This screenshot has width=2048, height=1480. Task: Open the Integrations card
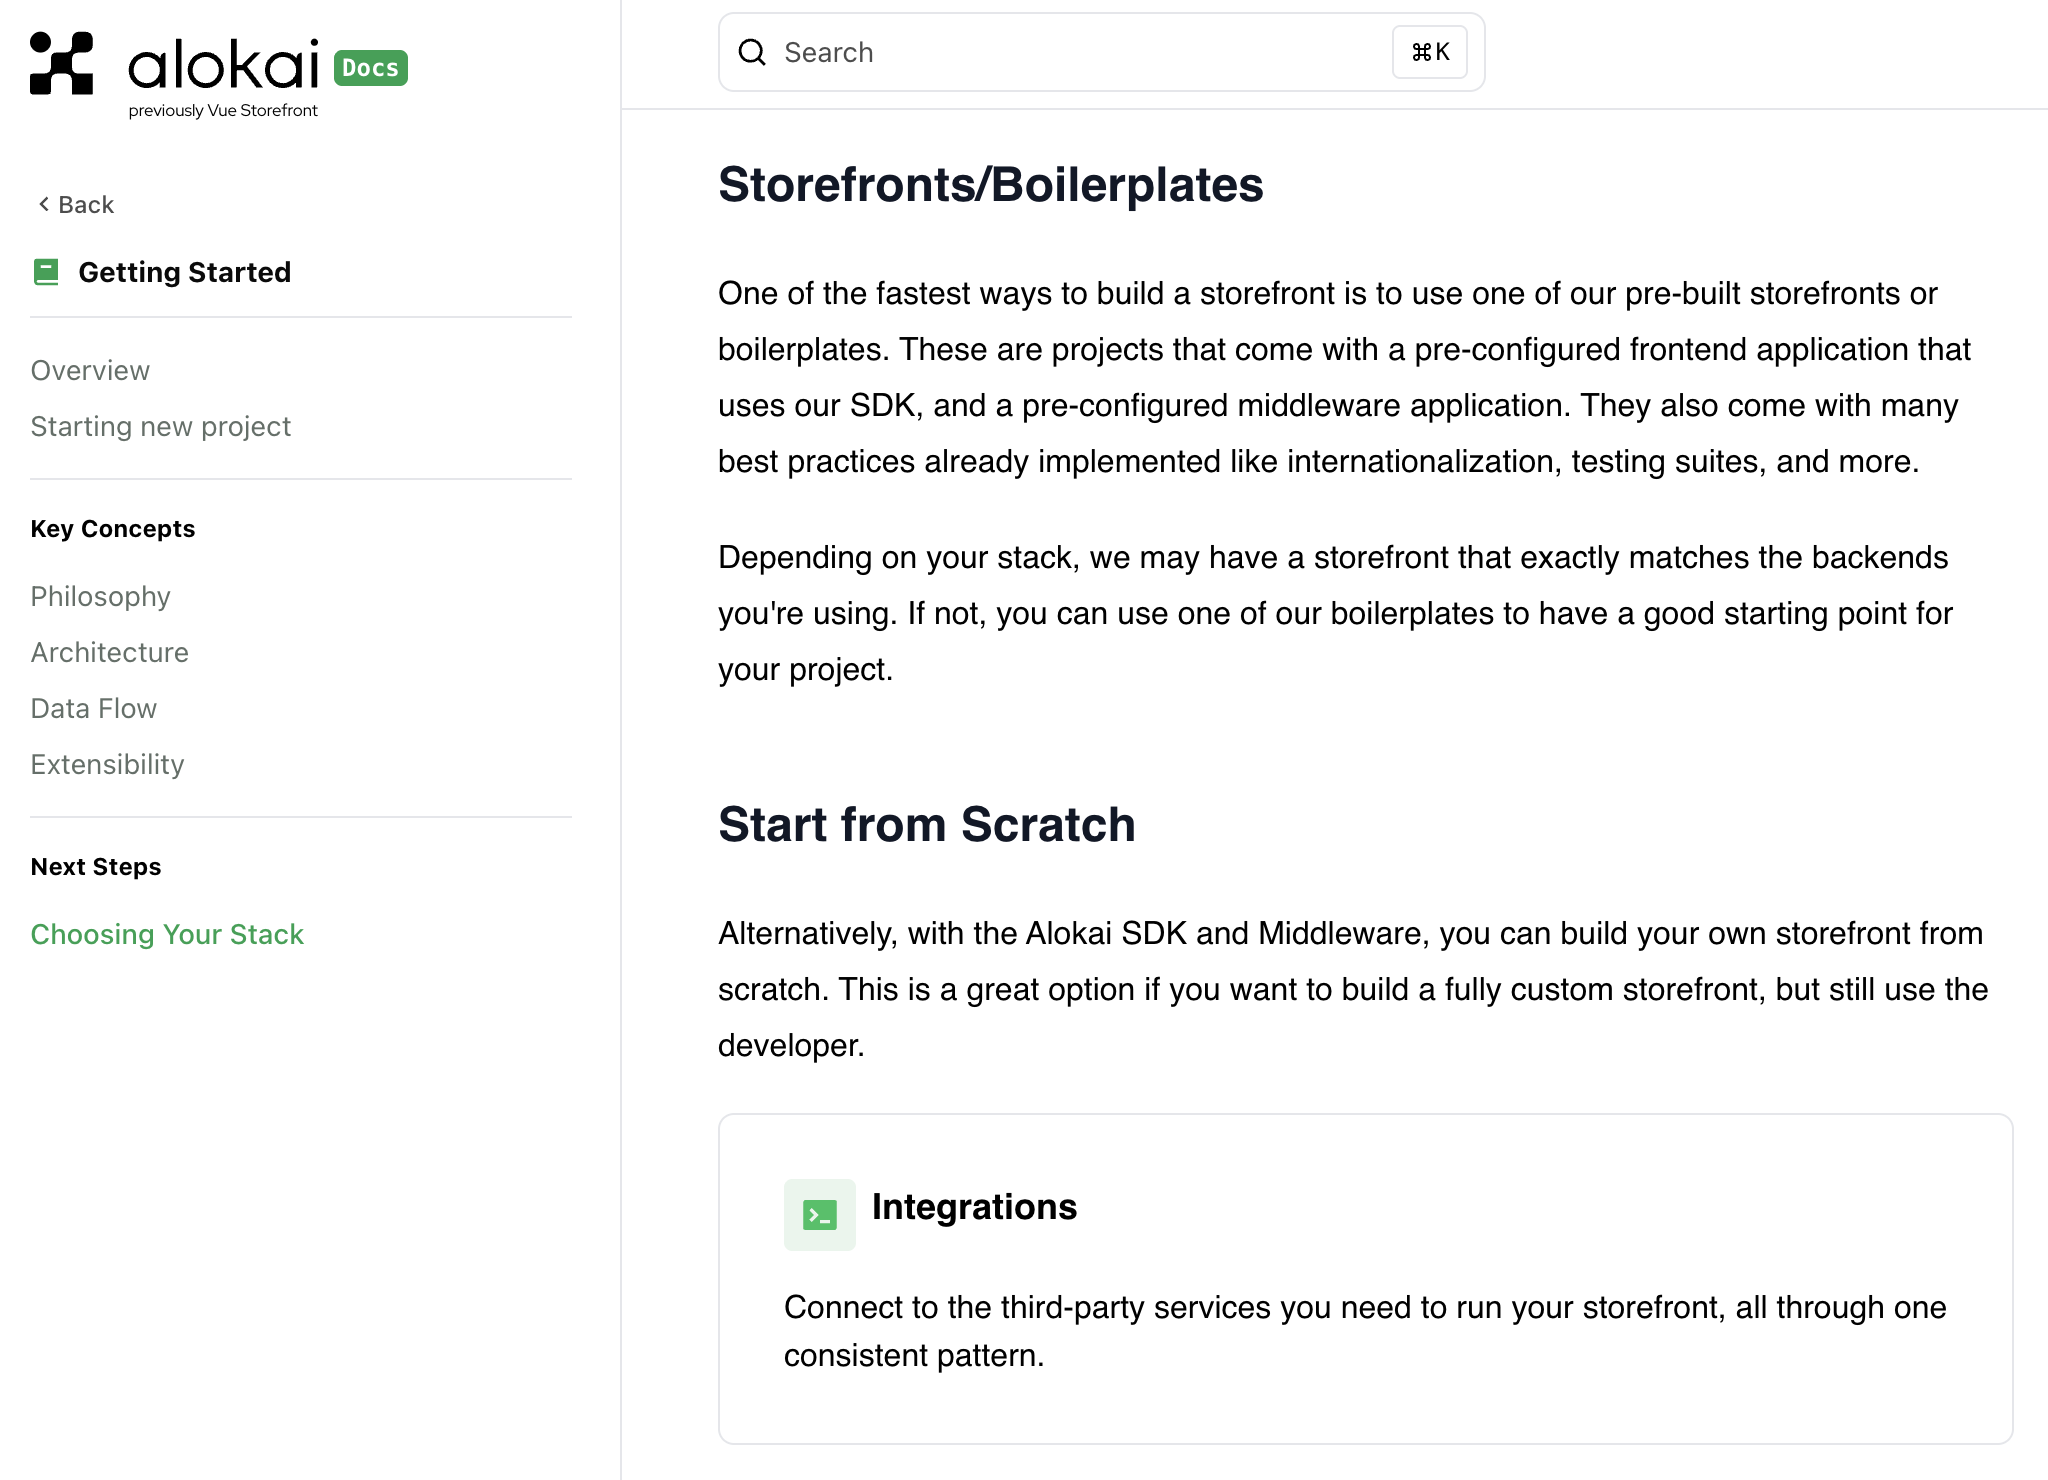point(1365,1278)
